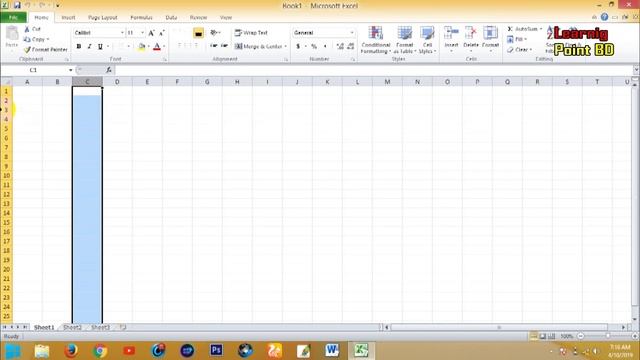Open the font name Calibri dropdown
640x360 pixels.
(122, 33)
